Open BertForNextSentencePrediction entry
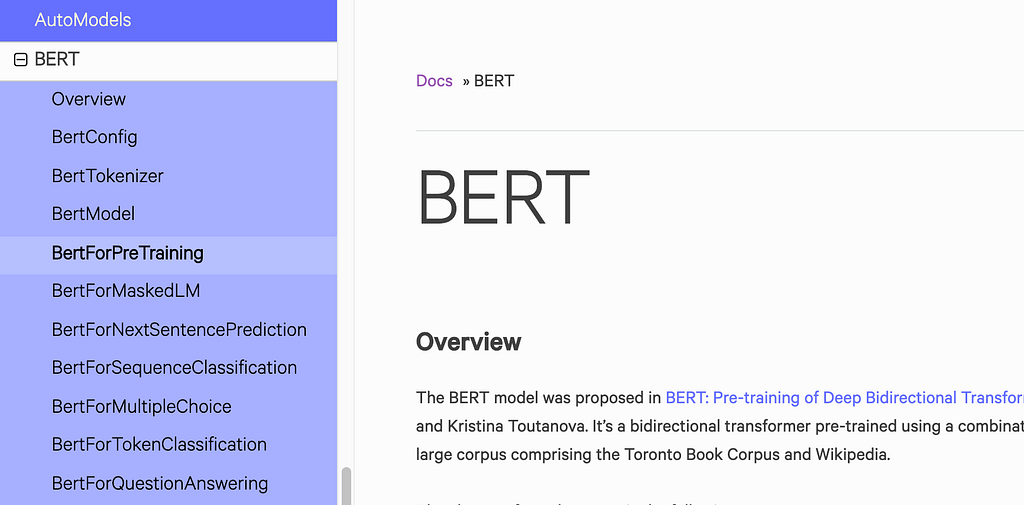This screenshot has width=1024, height=505. [179, 330]
